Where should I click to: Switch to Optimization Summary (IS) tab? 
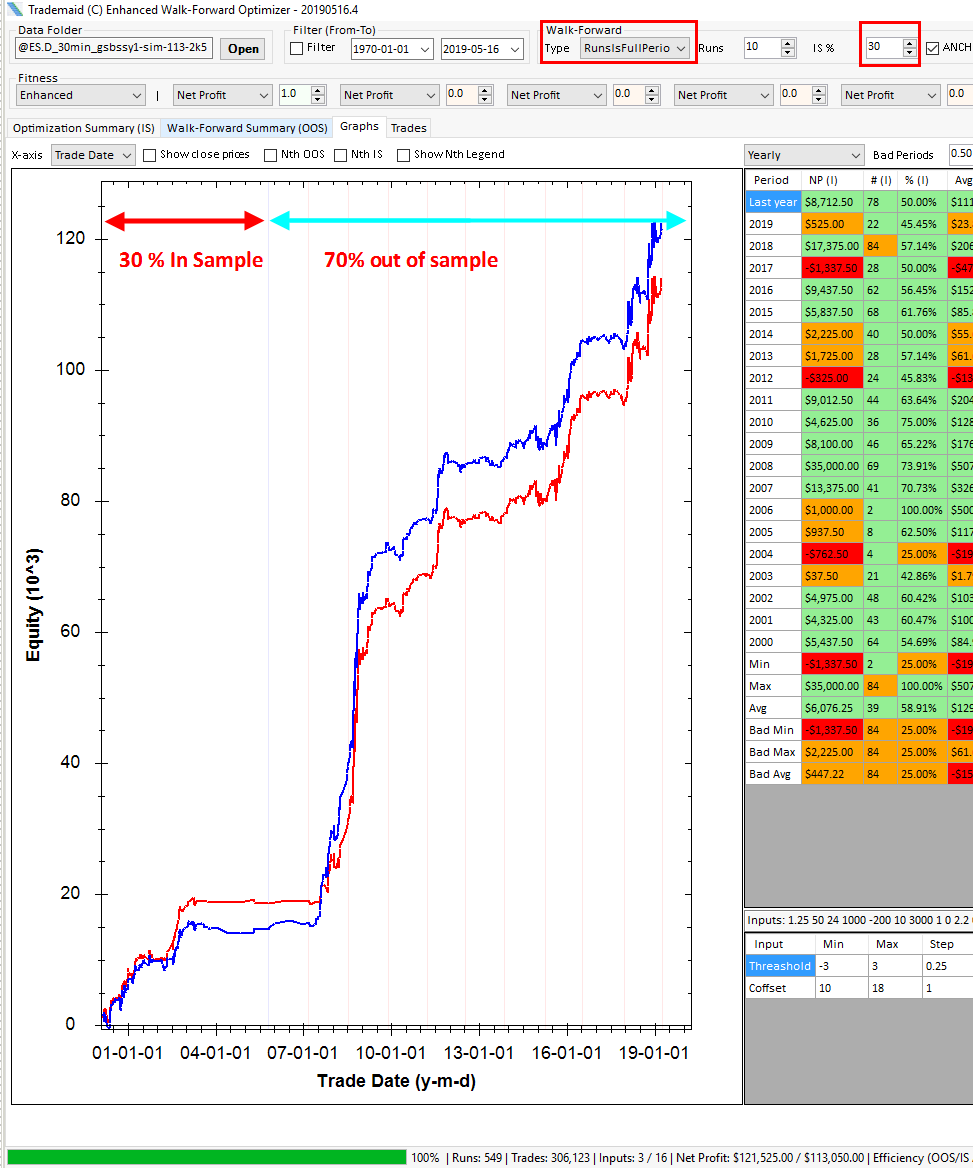coord(83,128)
